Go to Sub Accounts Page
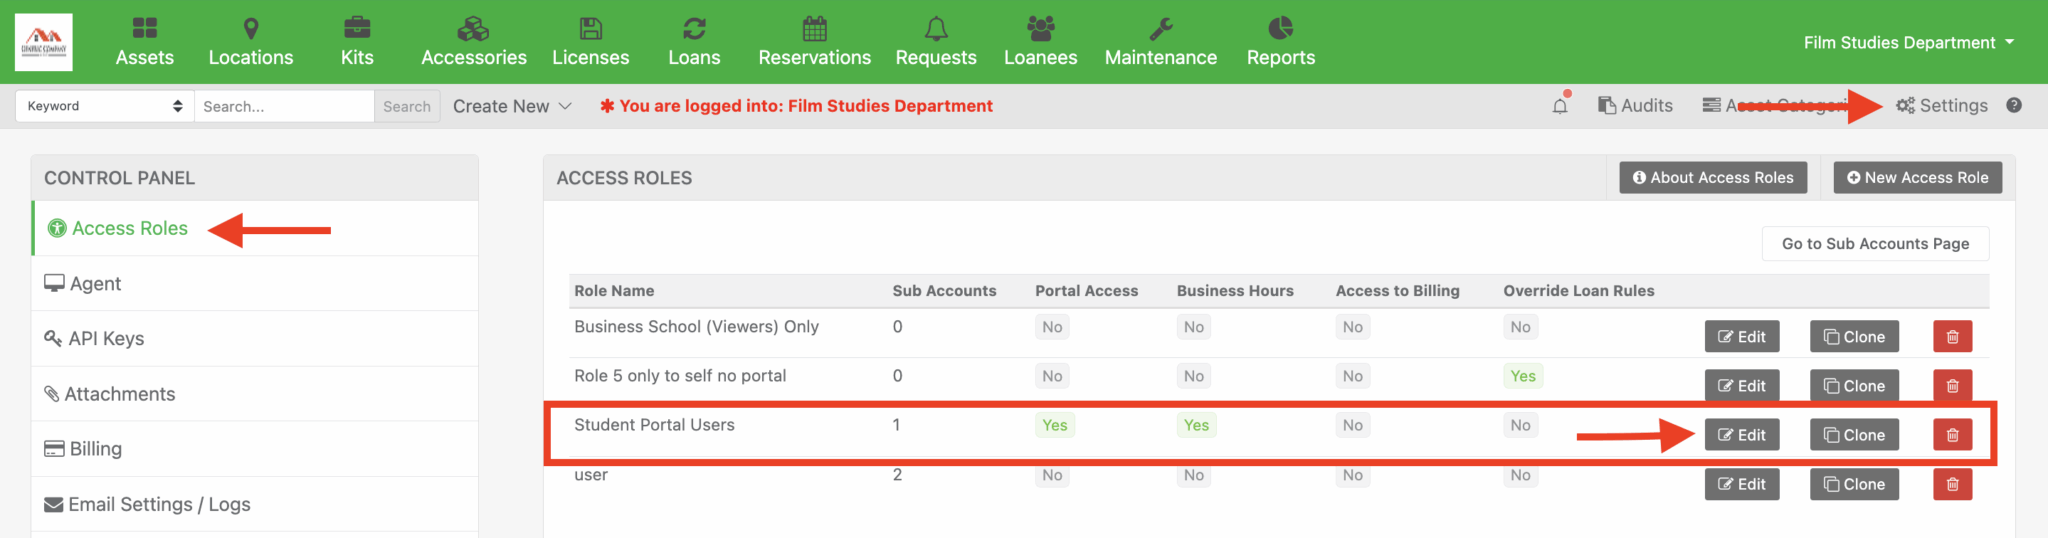 tap(1875, 244)
